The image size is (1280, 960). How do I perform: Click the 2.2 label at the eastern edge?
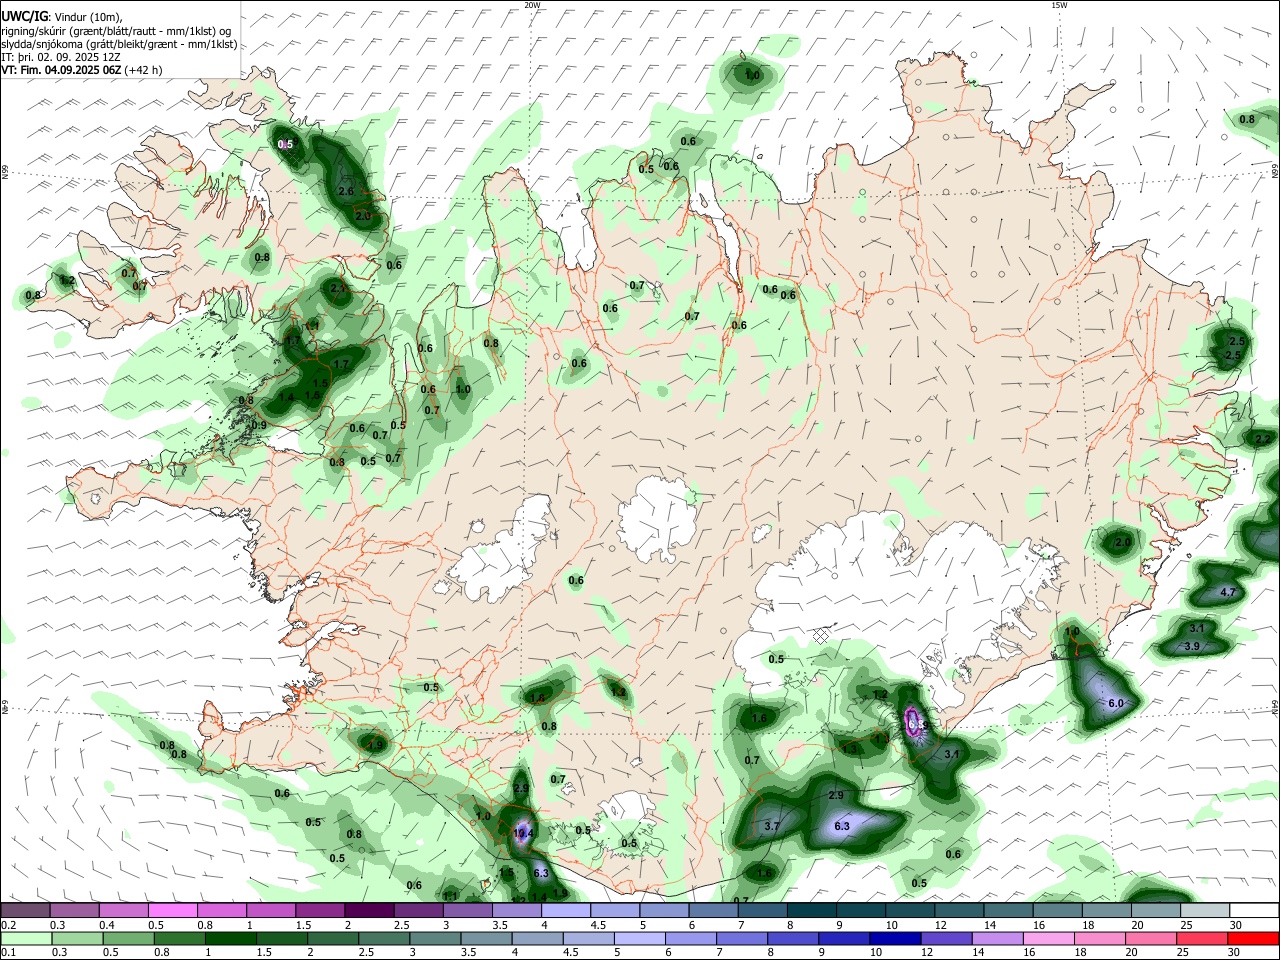[x=1262, y=439]
